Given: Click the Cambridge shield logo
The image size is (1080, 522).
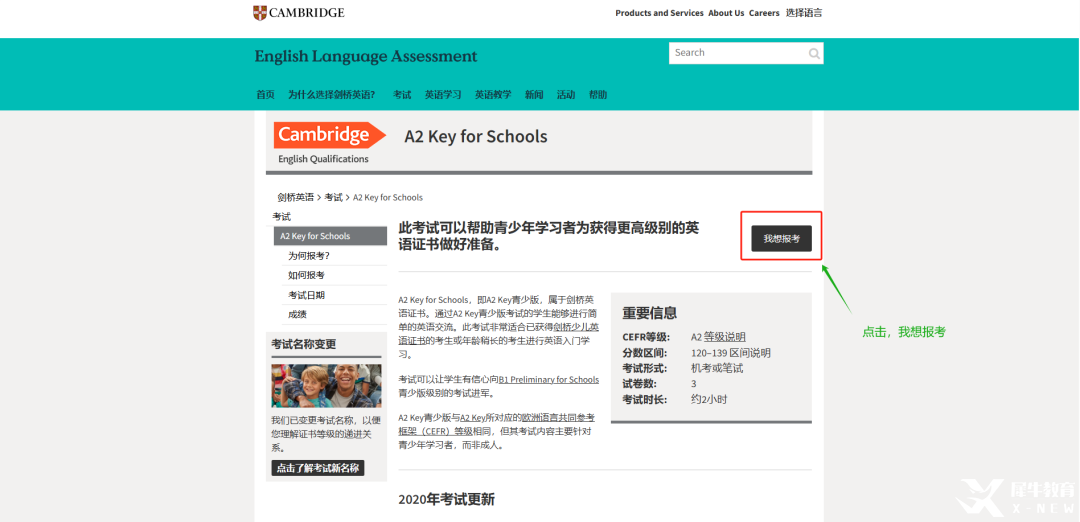Looking at the screenshot, I should click(x=260, y=12).
